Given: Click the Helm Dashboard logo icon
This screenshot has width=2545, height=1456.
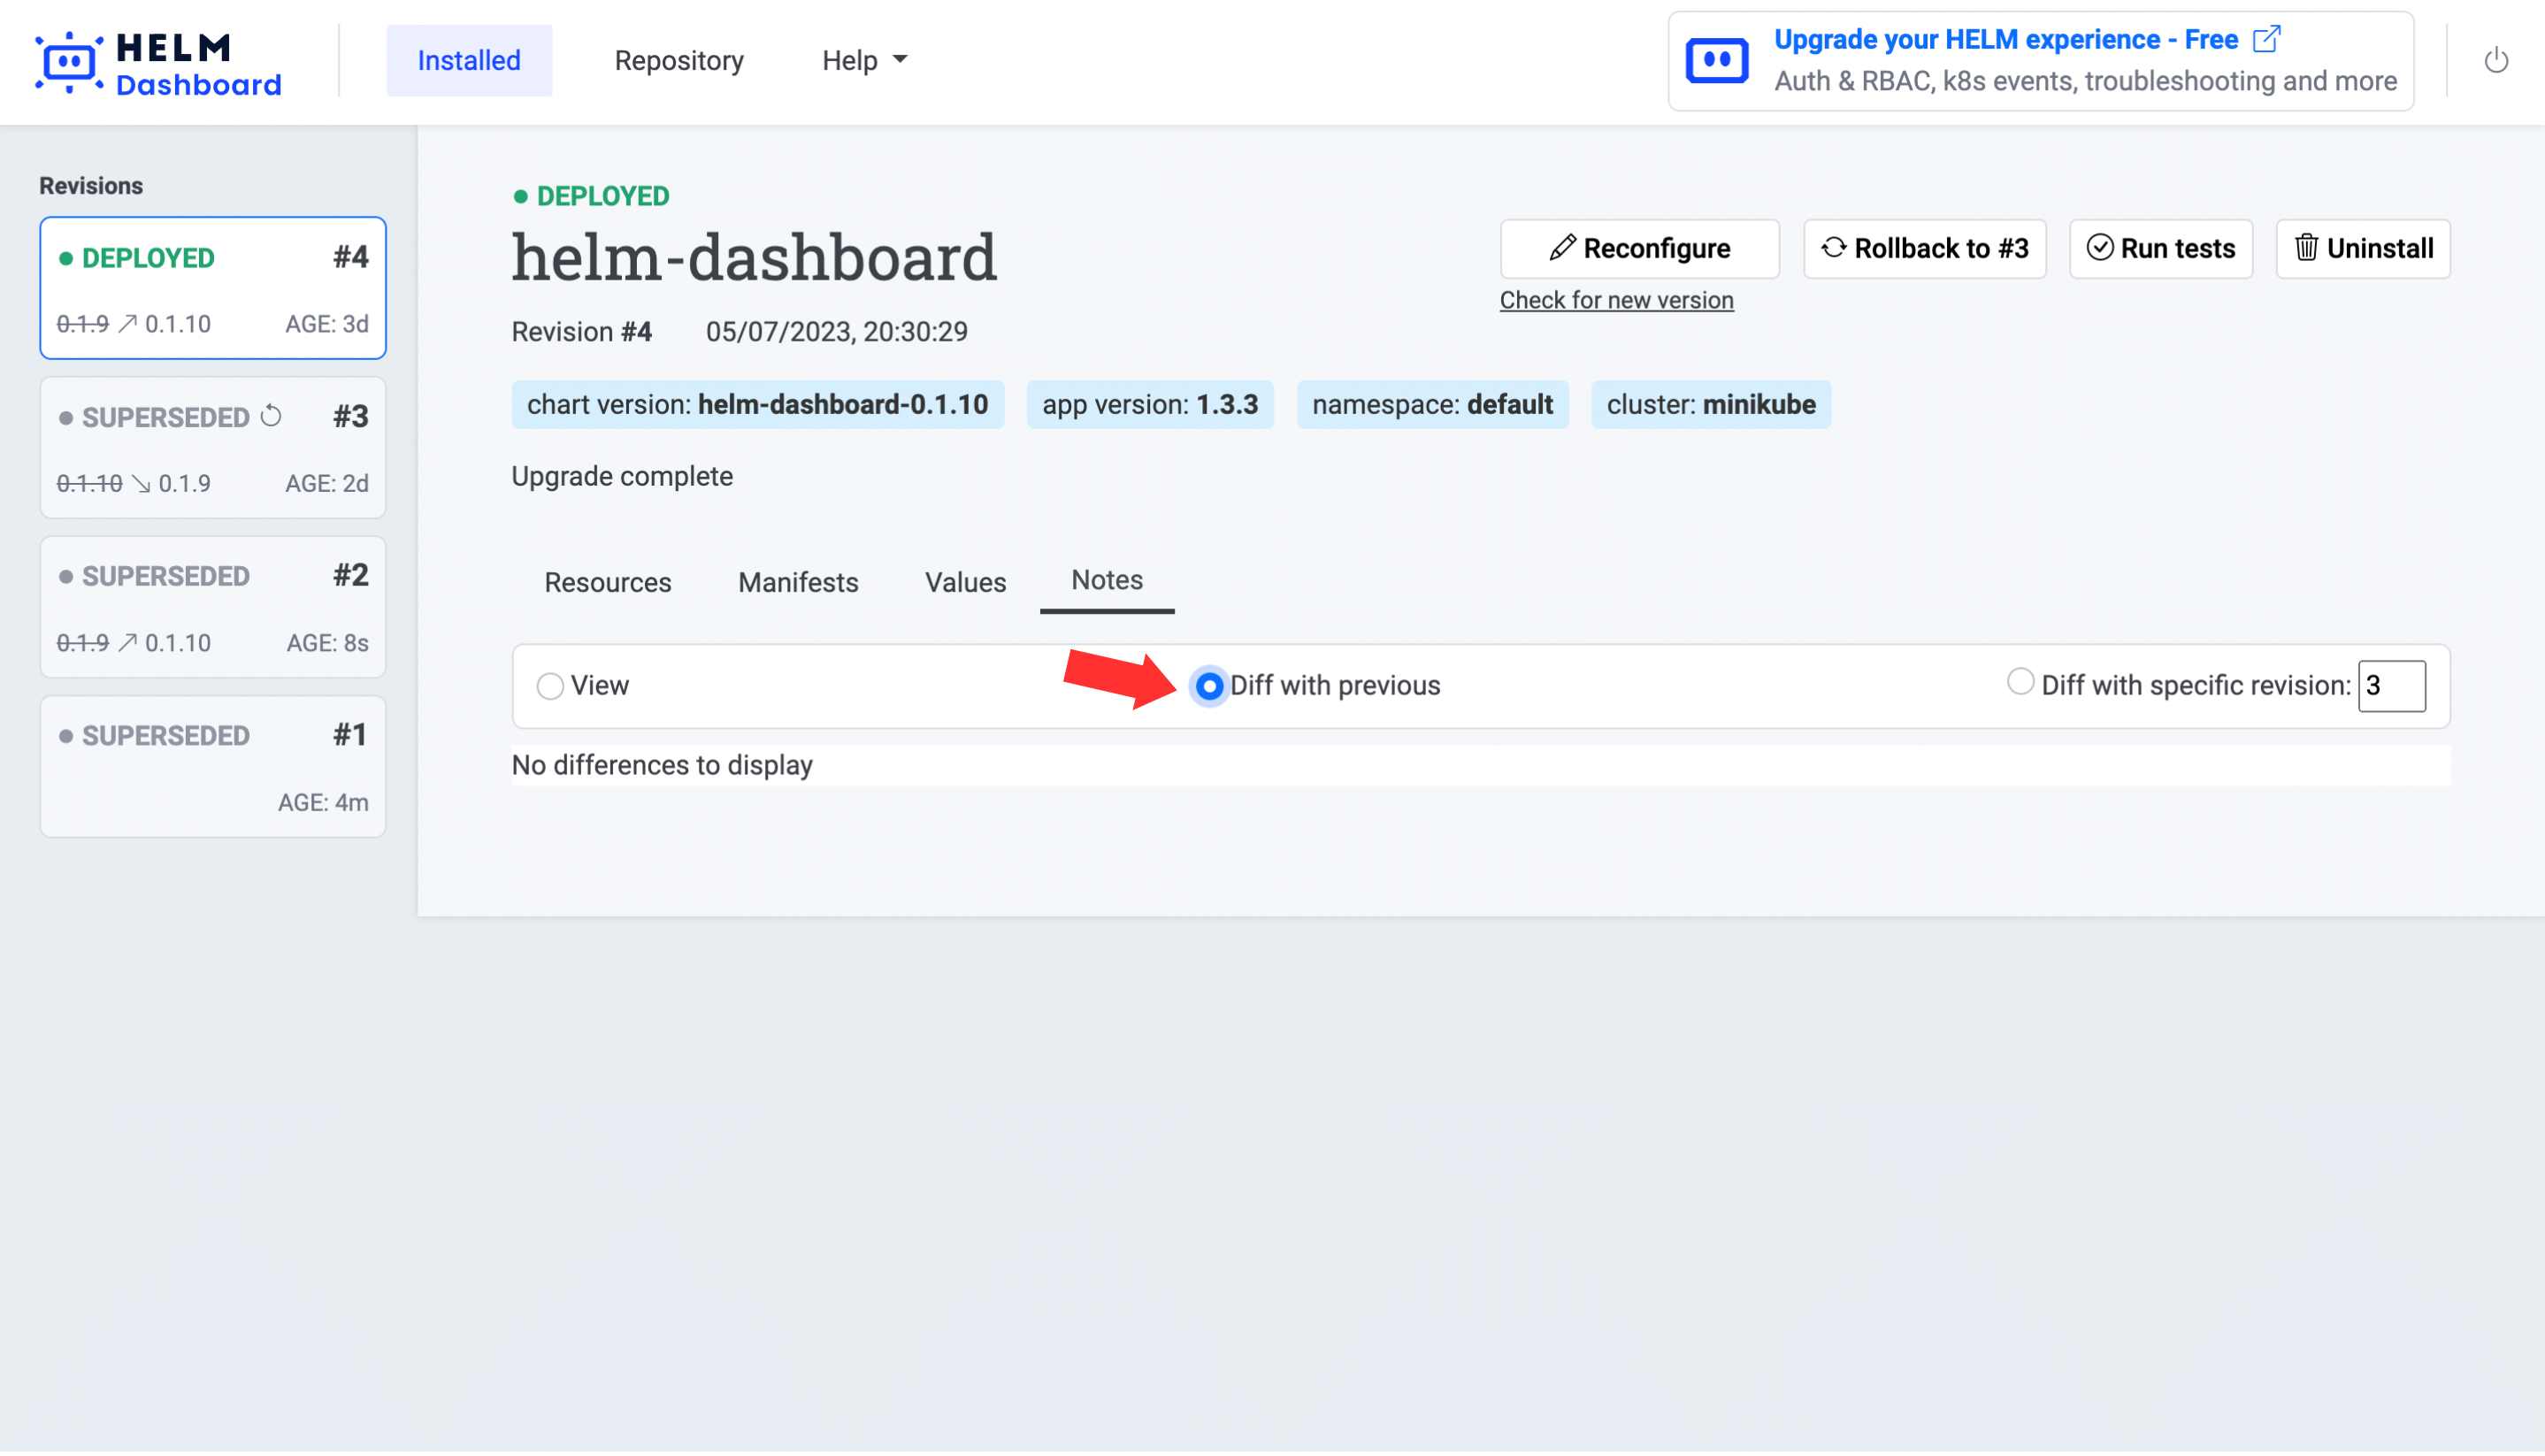Looking at the screenshot, I should tap(68, 62).
